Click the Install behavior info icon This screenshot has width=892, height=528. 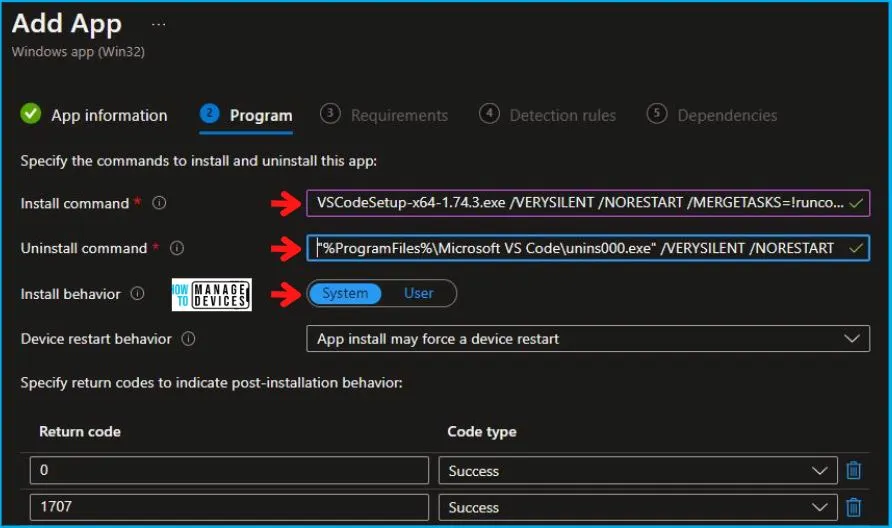pyautogui.click(x=138, y=294)
